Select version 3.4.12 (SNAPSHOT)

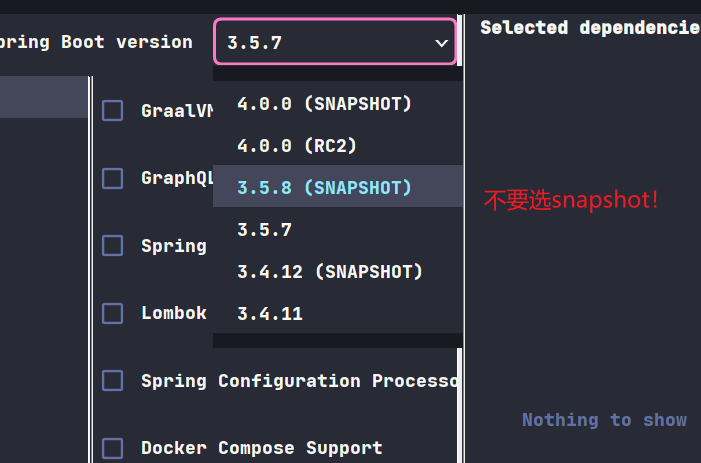338,271
